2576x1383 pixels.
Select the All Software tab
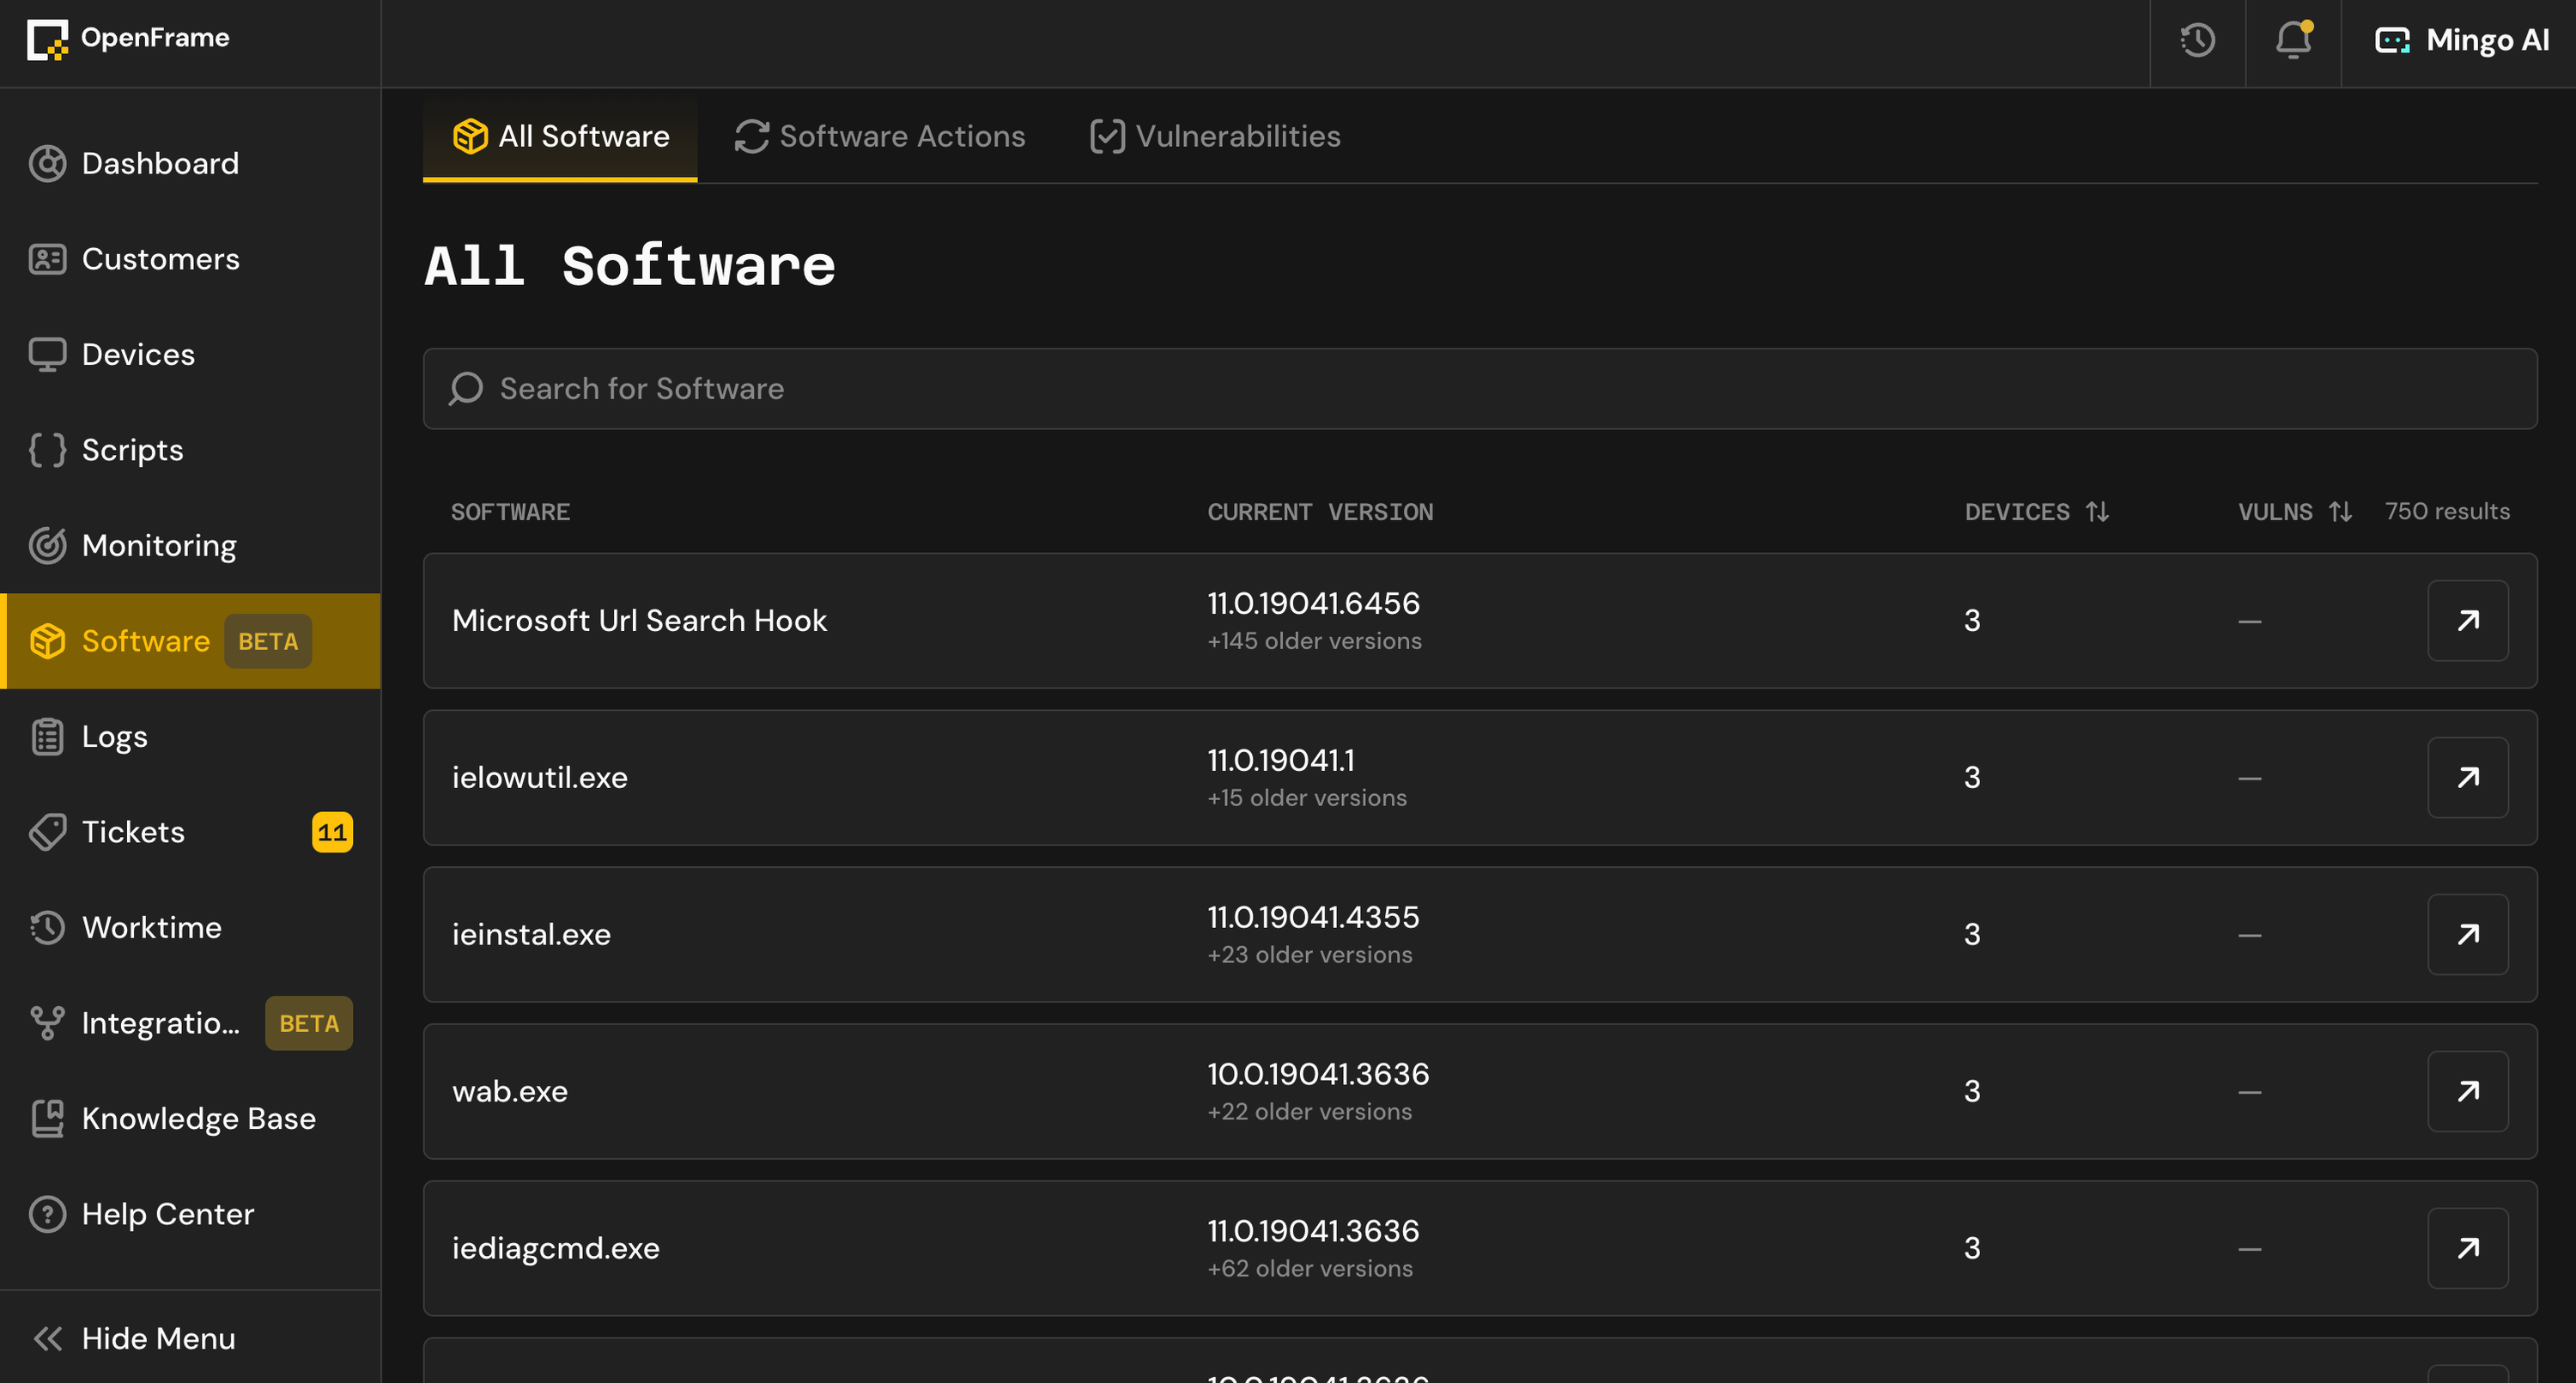point(560,137)
